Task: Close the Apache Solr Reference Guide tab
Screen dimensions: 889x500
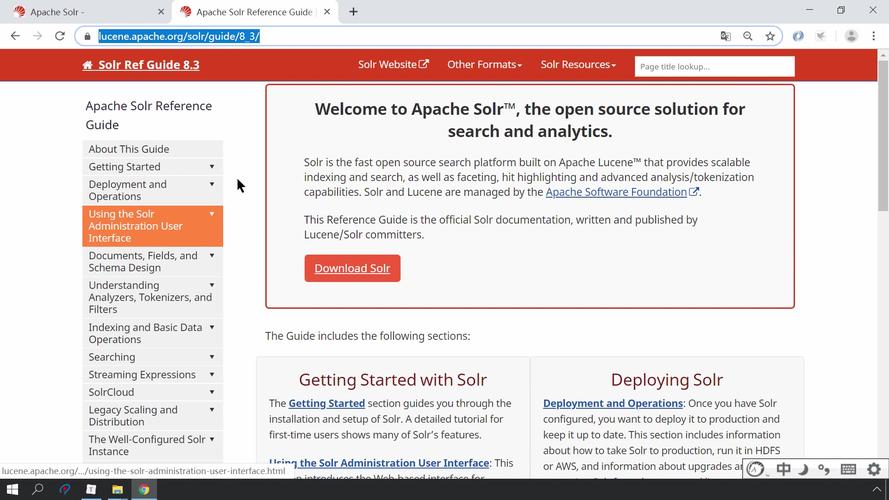Action: tap(327, 11)
